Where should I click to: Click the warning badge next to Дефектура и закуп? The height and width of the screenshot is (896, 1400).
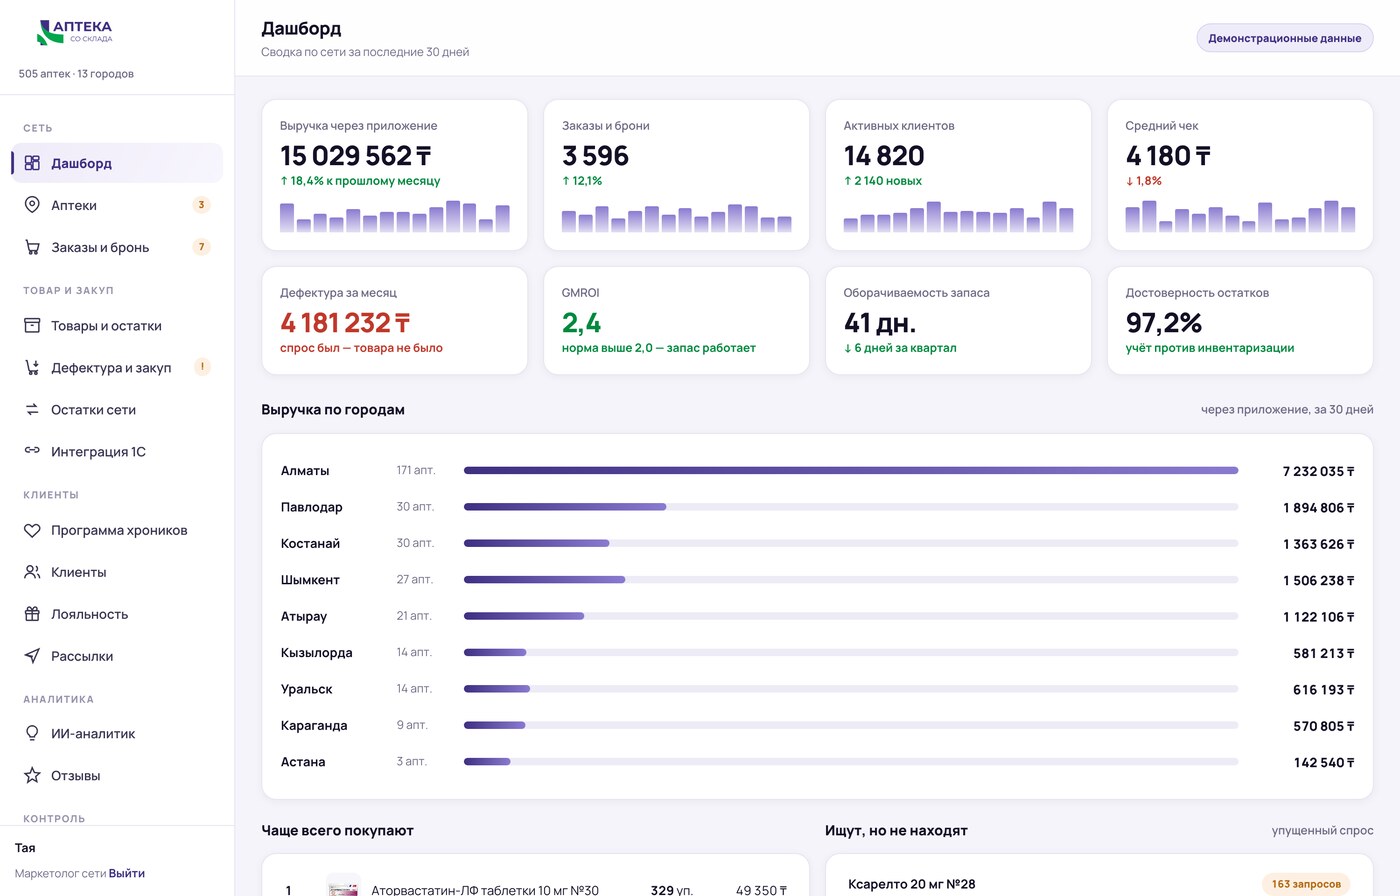point(201,367)
